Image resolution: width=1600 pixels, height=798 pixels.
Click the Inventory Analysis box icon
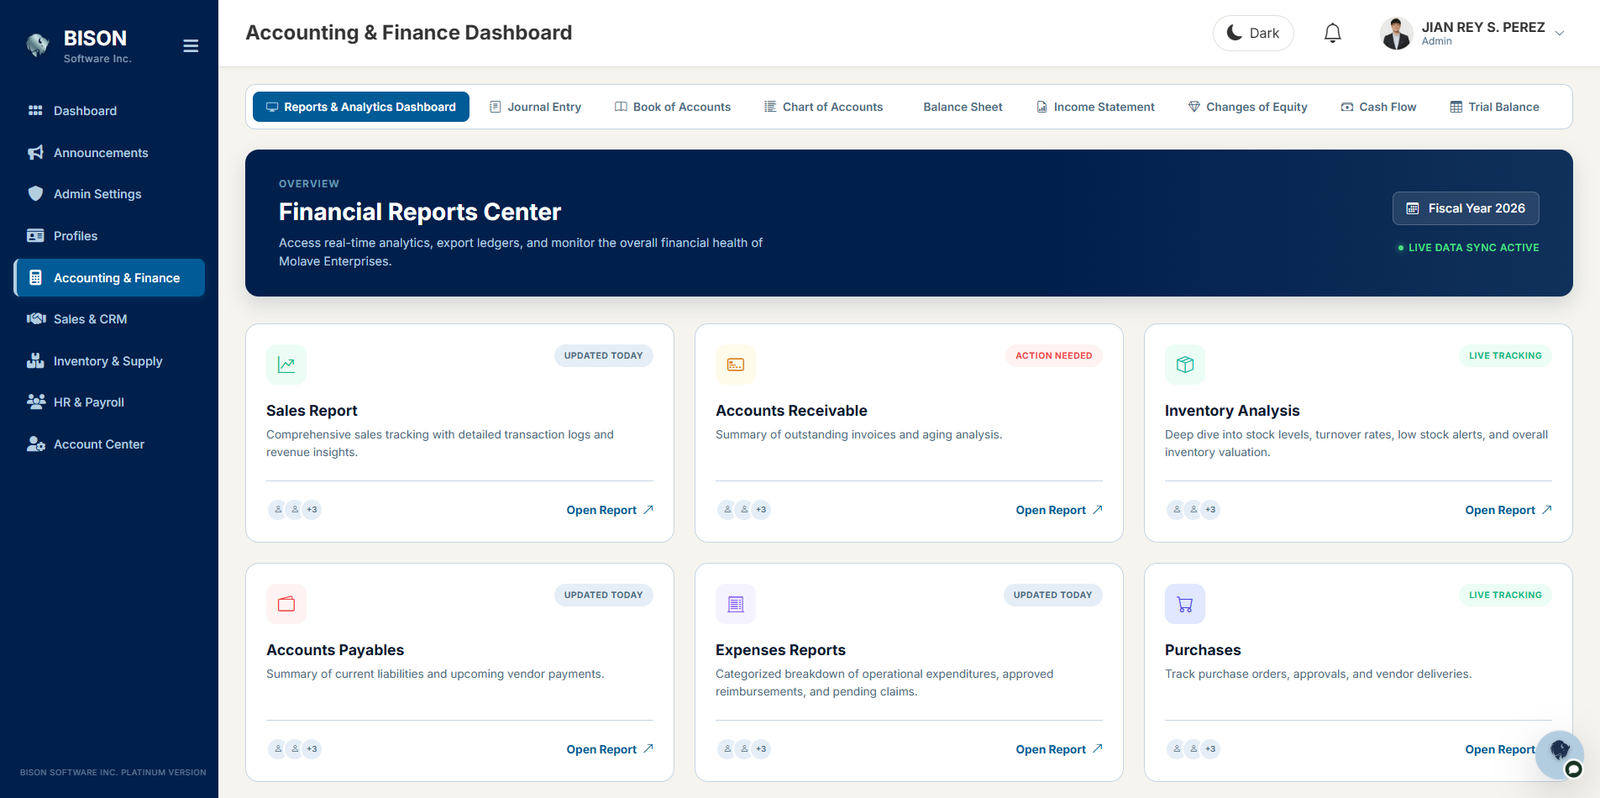tap(1185, 365)
